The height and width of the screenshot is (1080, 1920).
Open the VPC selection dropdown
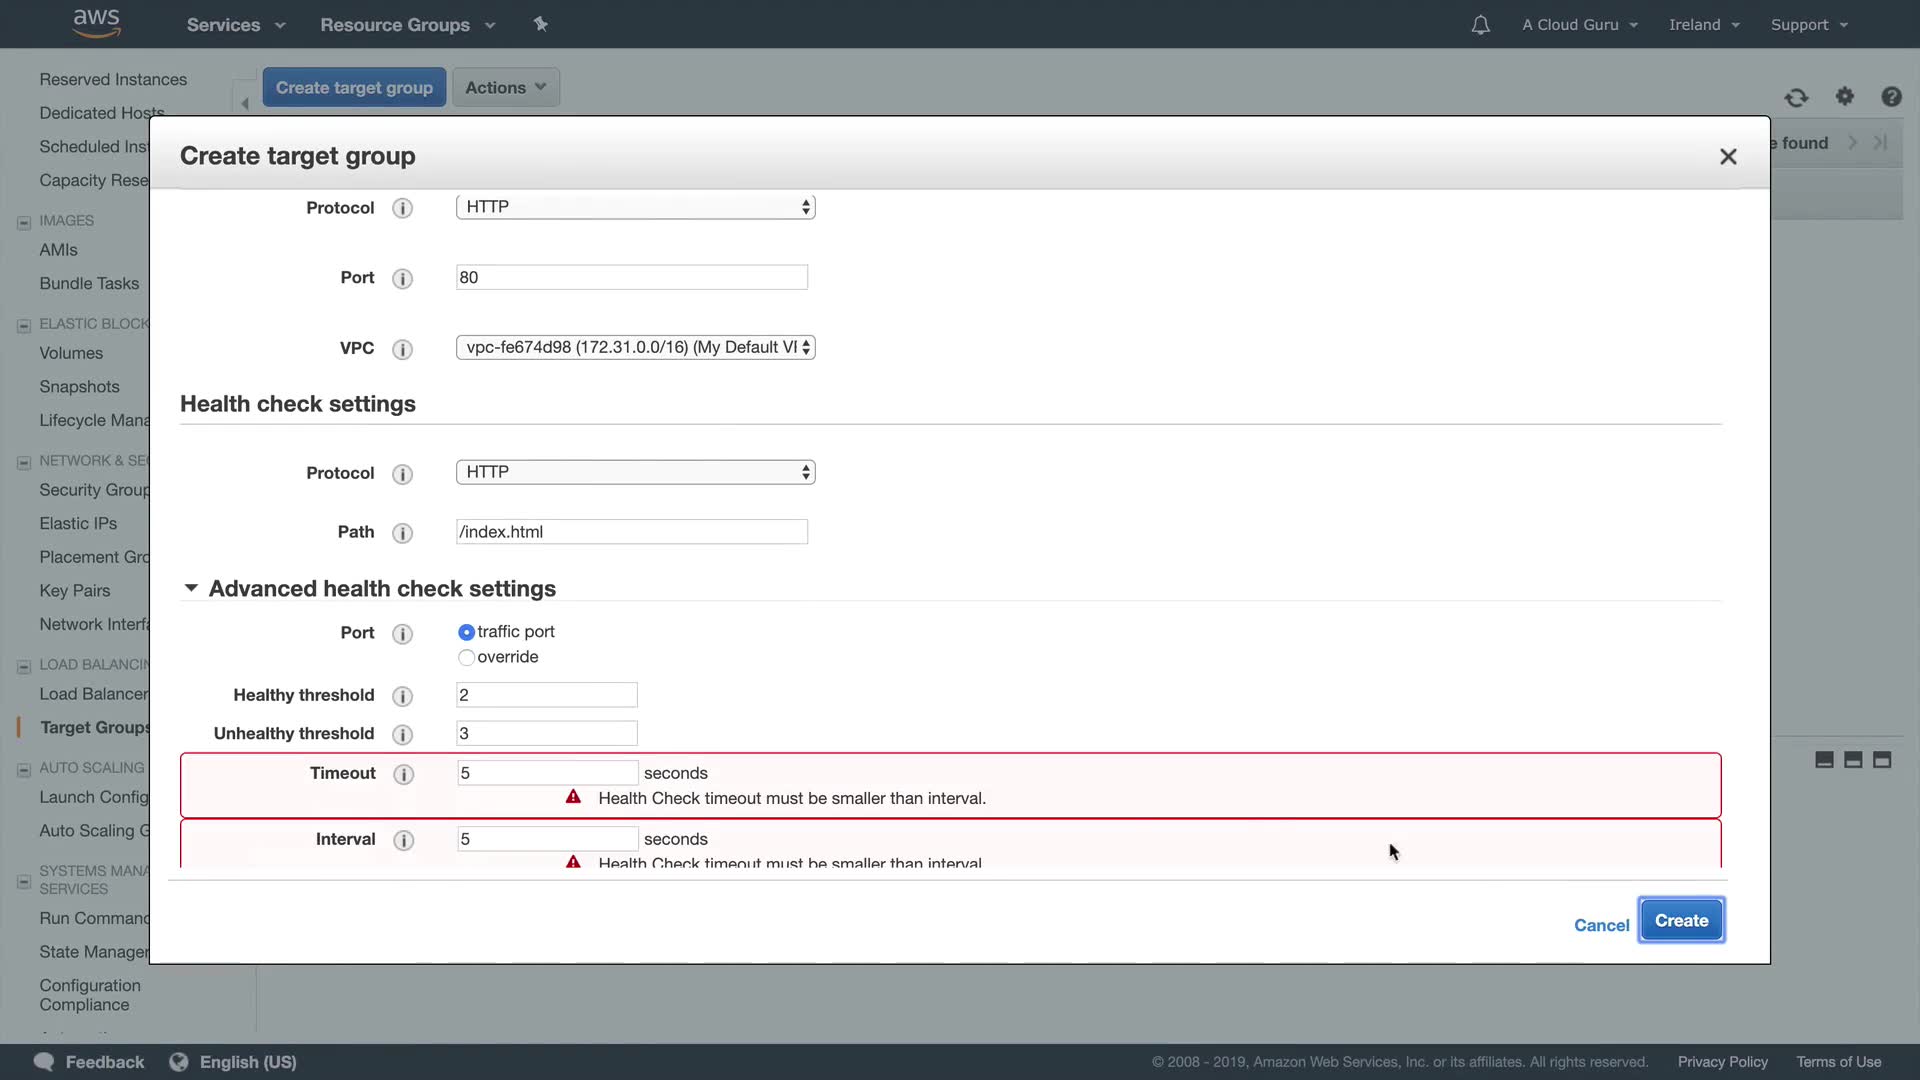(x=635, y=347)
